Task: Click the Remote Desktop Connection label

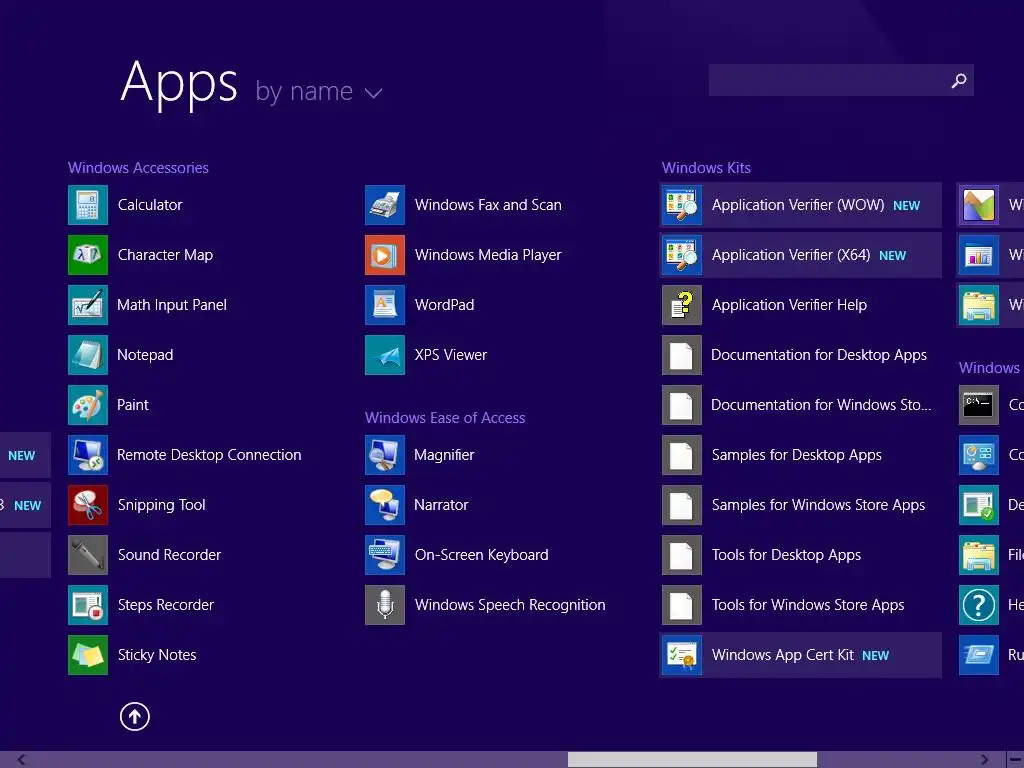Action: point(209,455)
